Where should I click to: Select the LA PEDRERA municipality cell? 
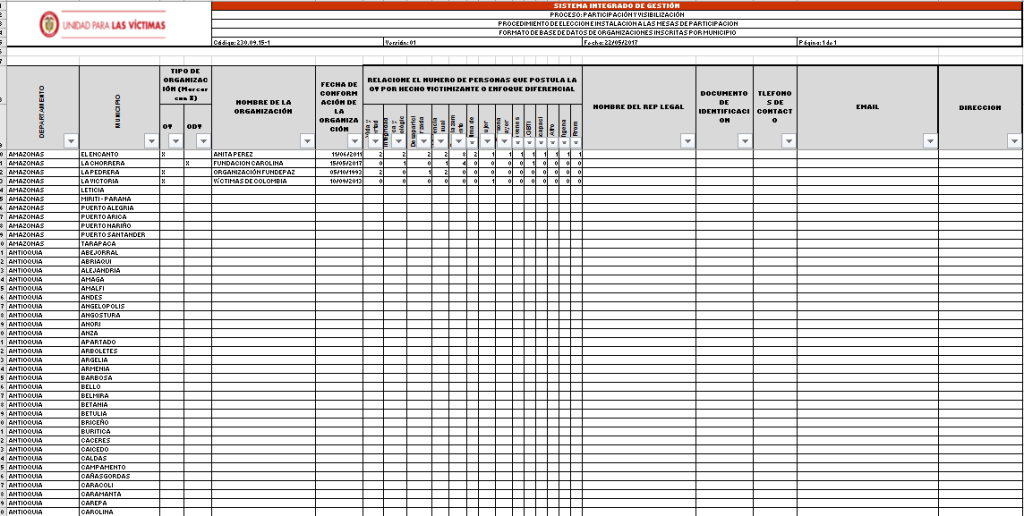[x=120, y=172]
